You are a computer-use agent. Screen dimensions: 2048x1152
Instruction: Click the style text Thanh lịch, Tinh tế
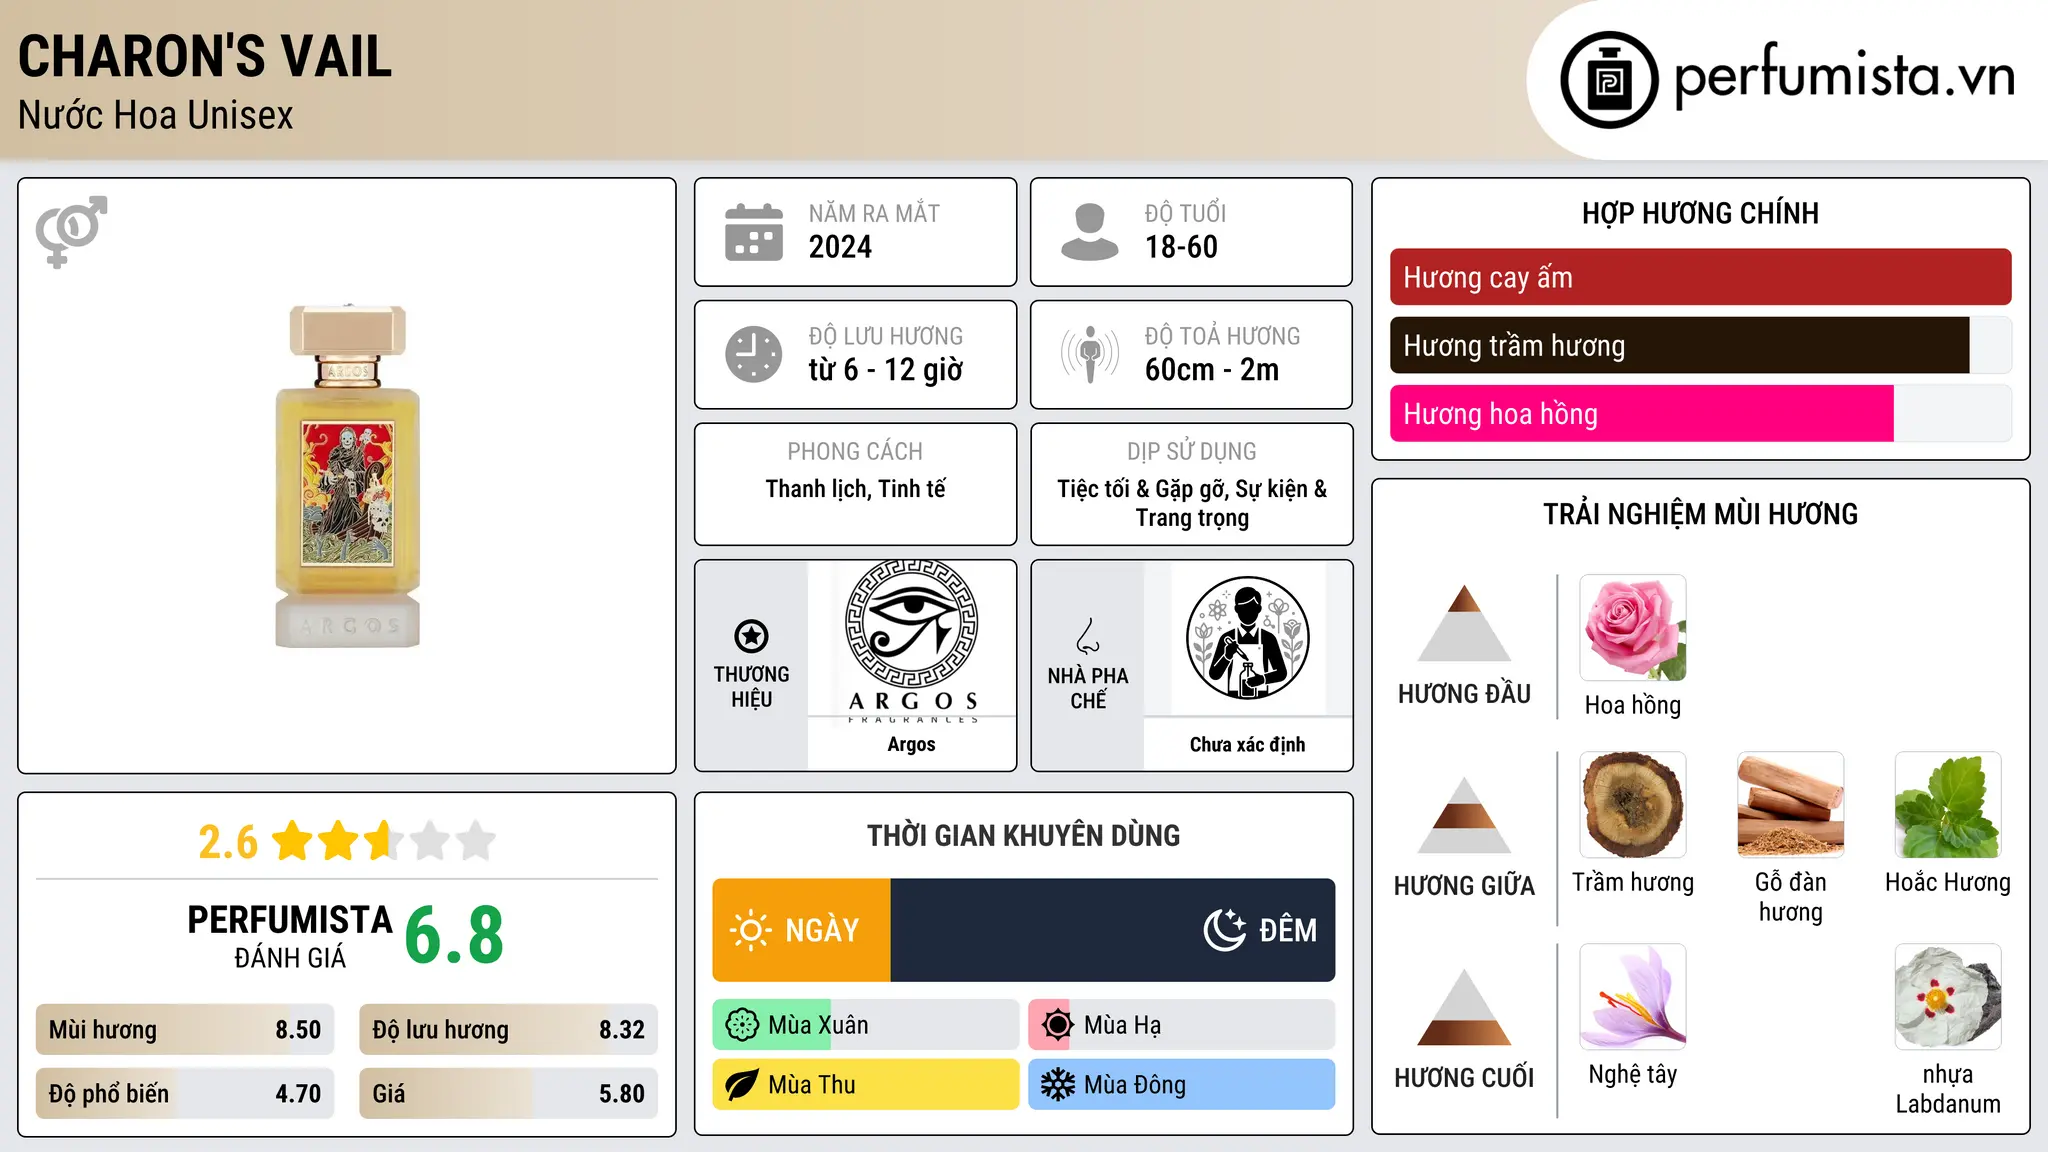point(855,489)
